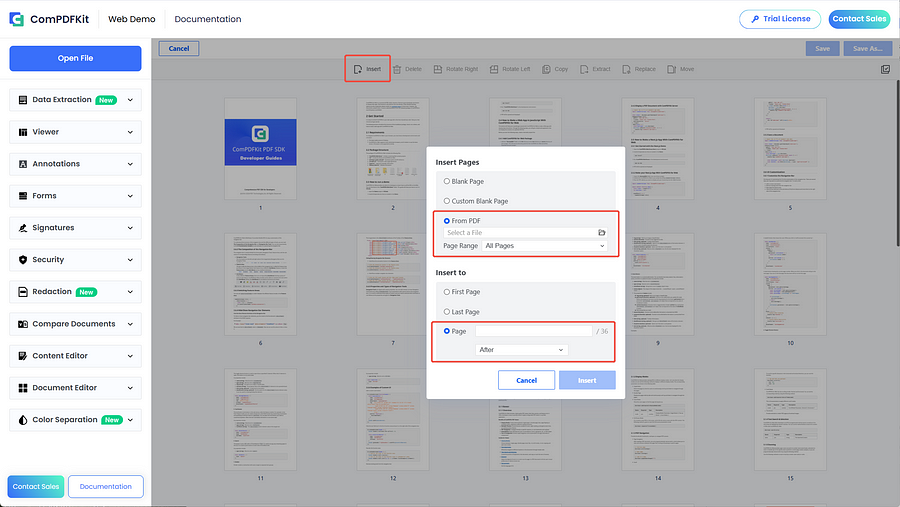Select the Page number radio option

[447, 331]
